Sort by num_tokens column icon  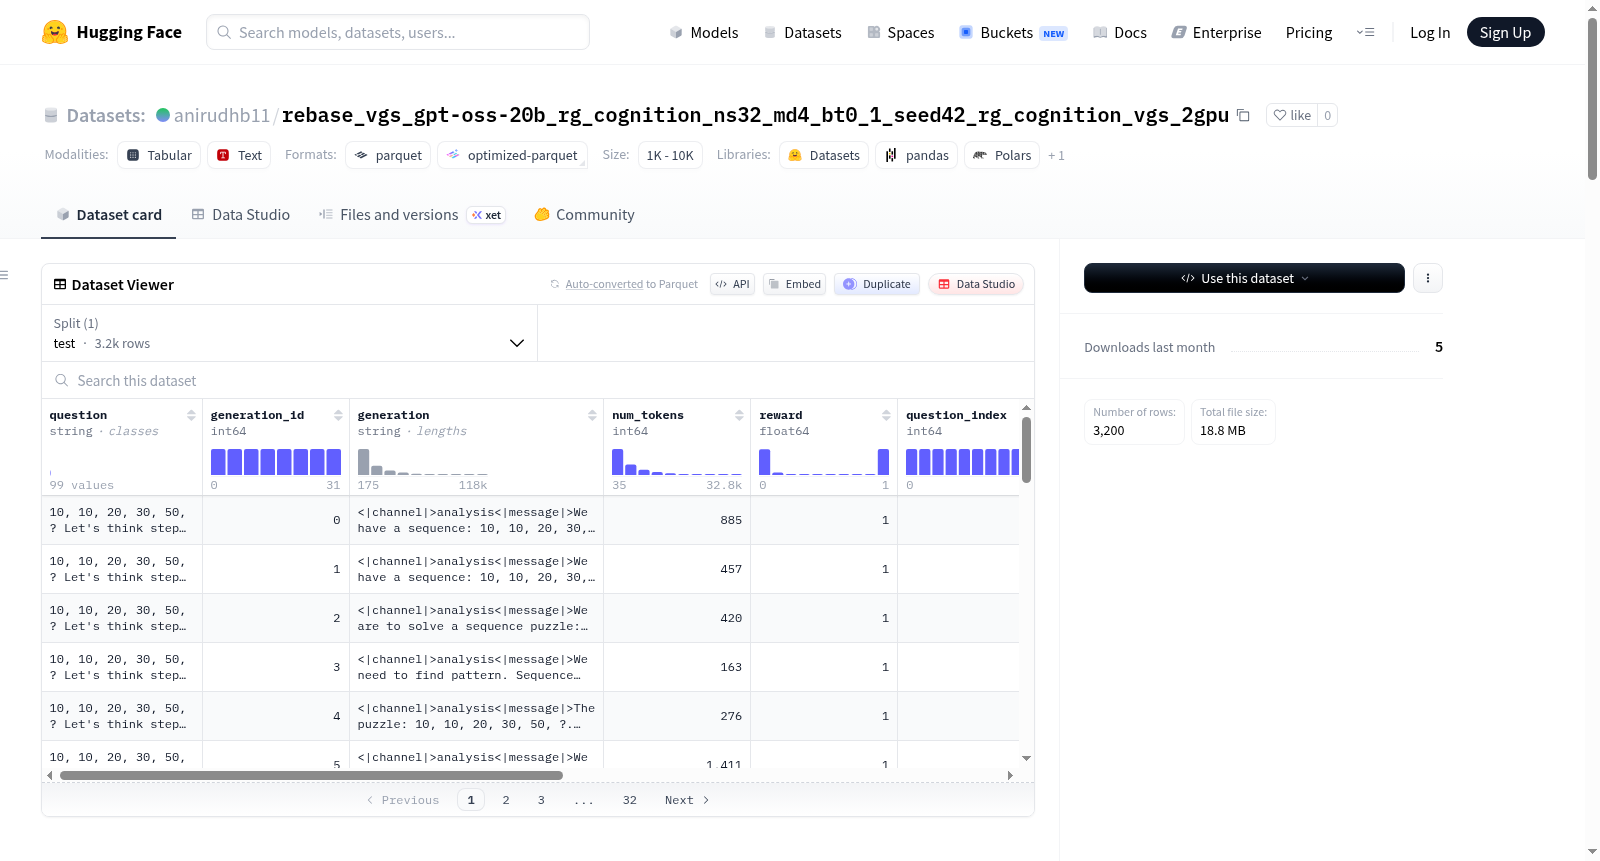point(739,415)
